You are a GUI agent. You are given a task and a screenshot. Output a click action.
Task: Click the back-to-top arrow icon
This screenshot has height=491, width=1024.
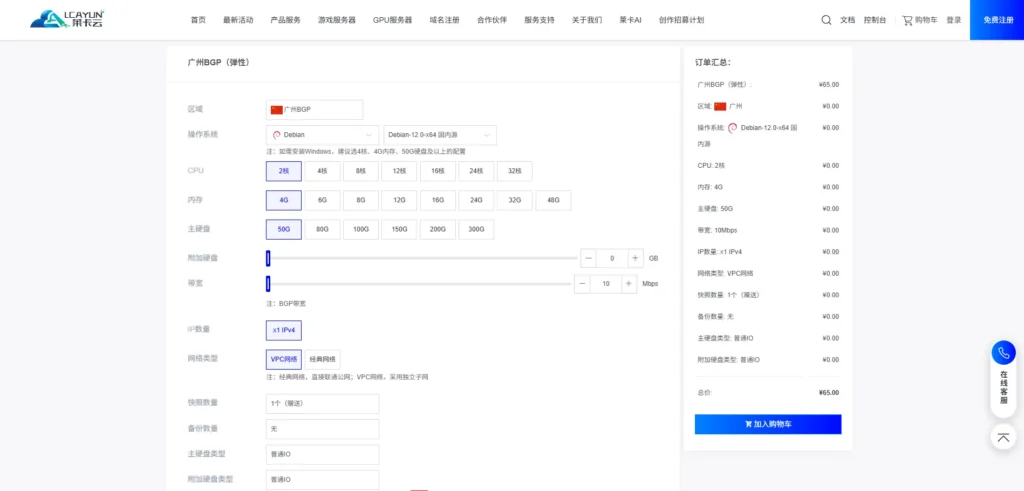click(1004, 437)
